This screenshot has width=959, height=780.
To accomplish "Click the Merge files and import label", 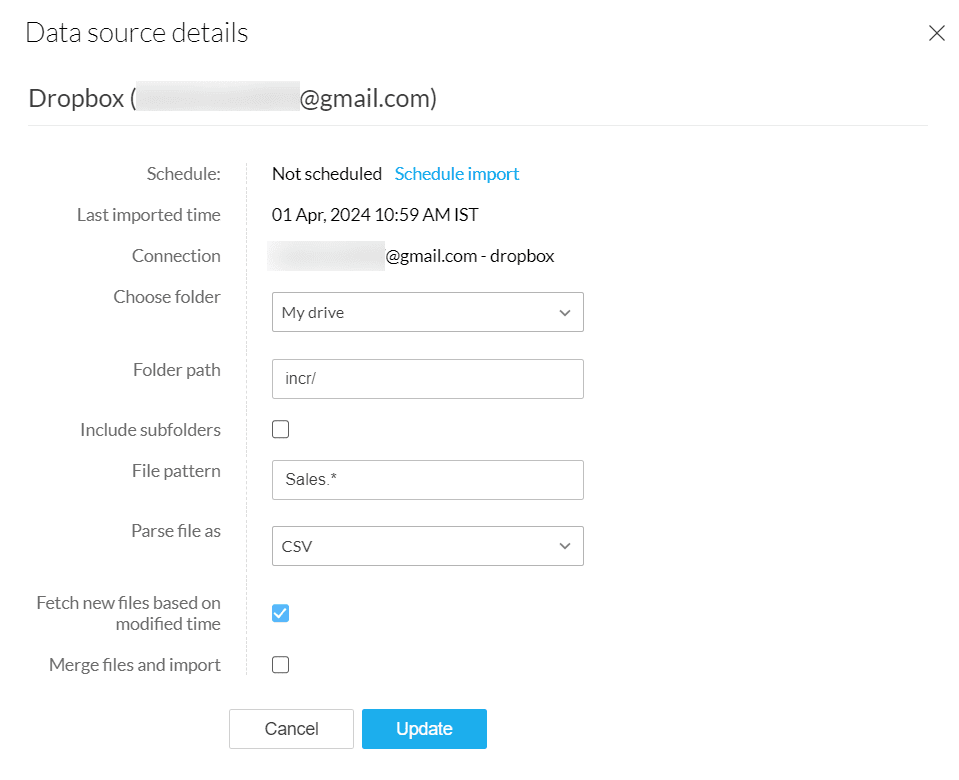I will 135,665.
